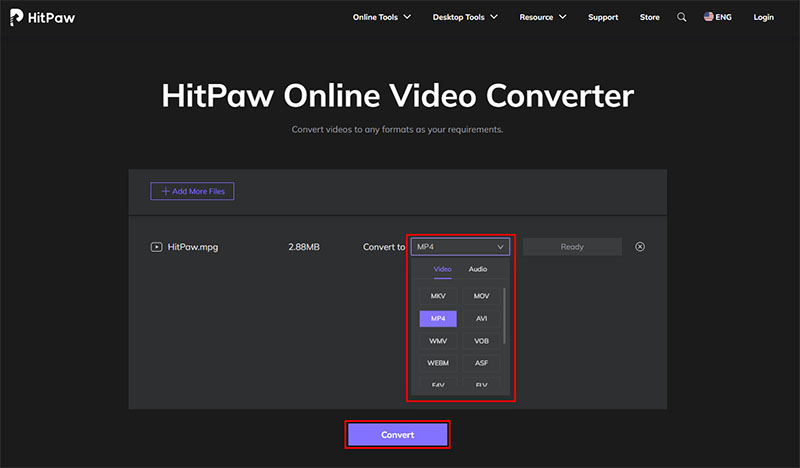Image resolution: width=800 pixels, height=468 pixels.
Task: Click the US flag language icon
Action: coord(709,17)
